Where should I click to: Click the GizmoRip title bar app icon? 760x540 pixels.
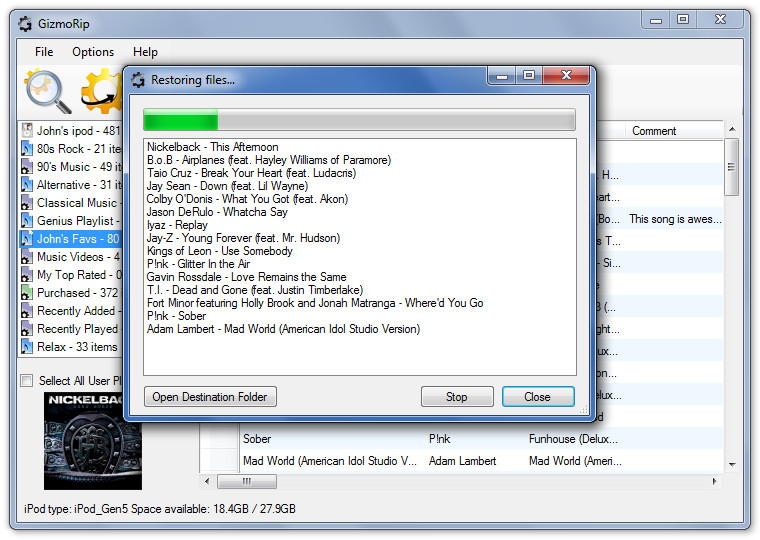(x=25, y=24)
